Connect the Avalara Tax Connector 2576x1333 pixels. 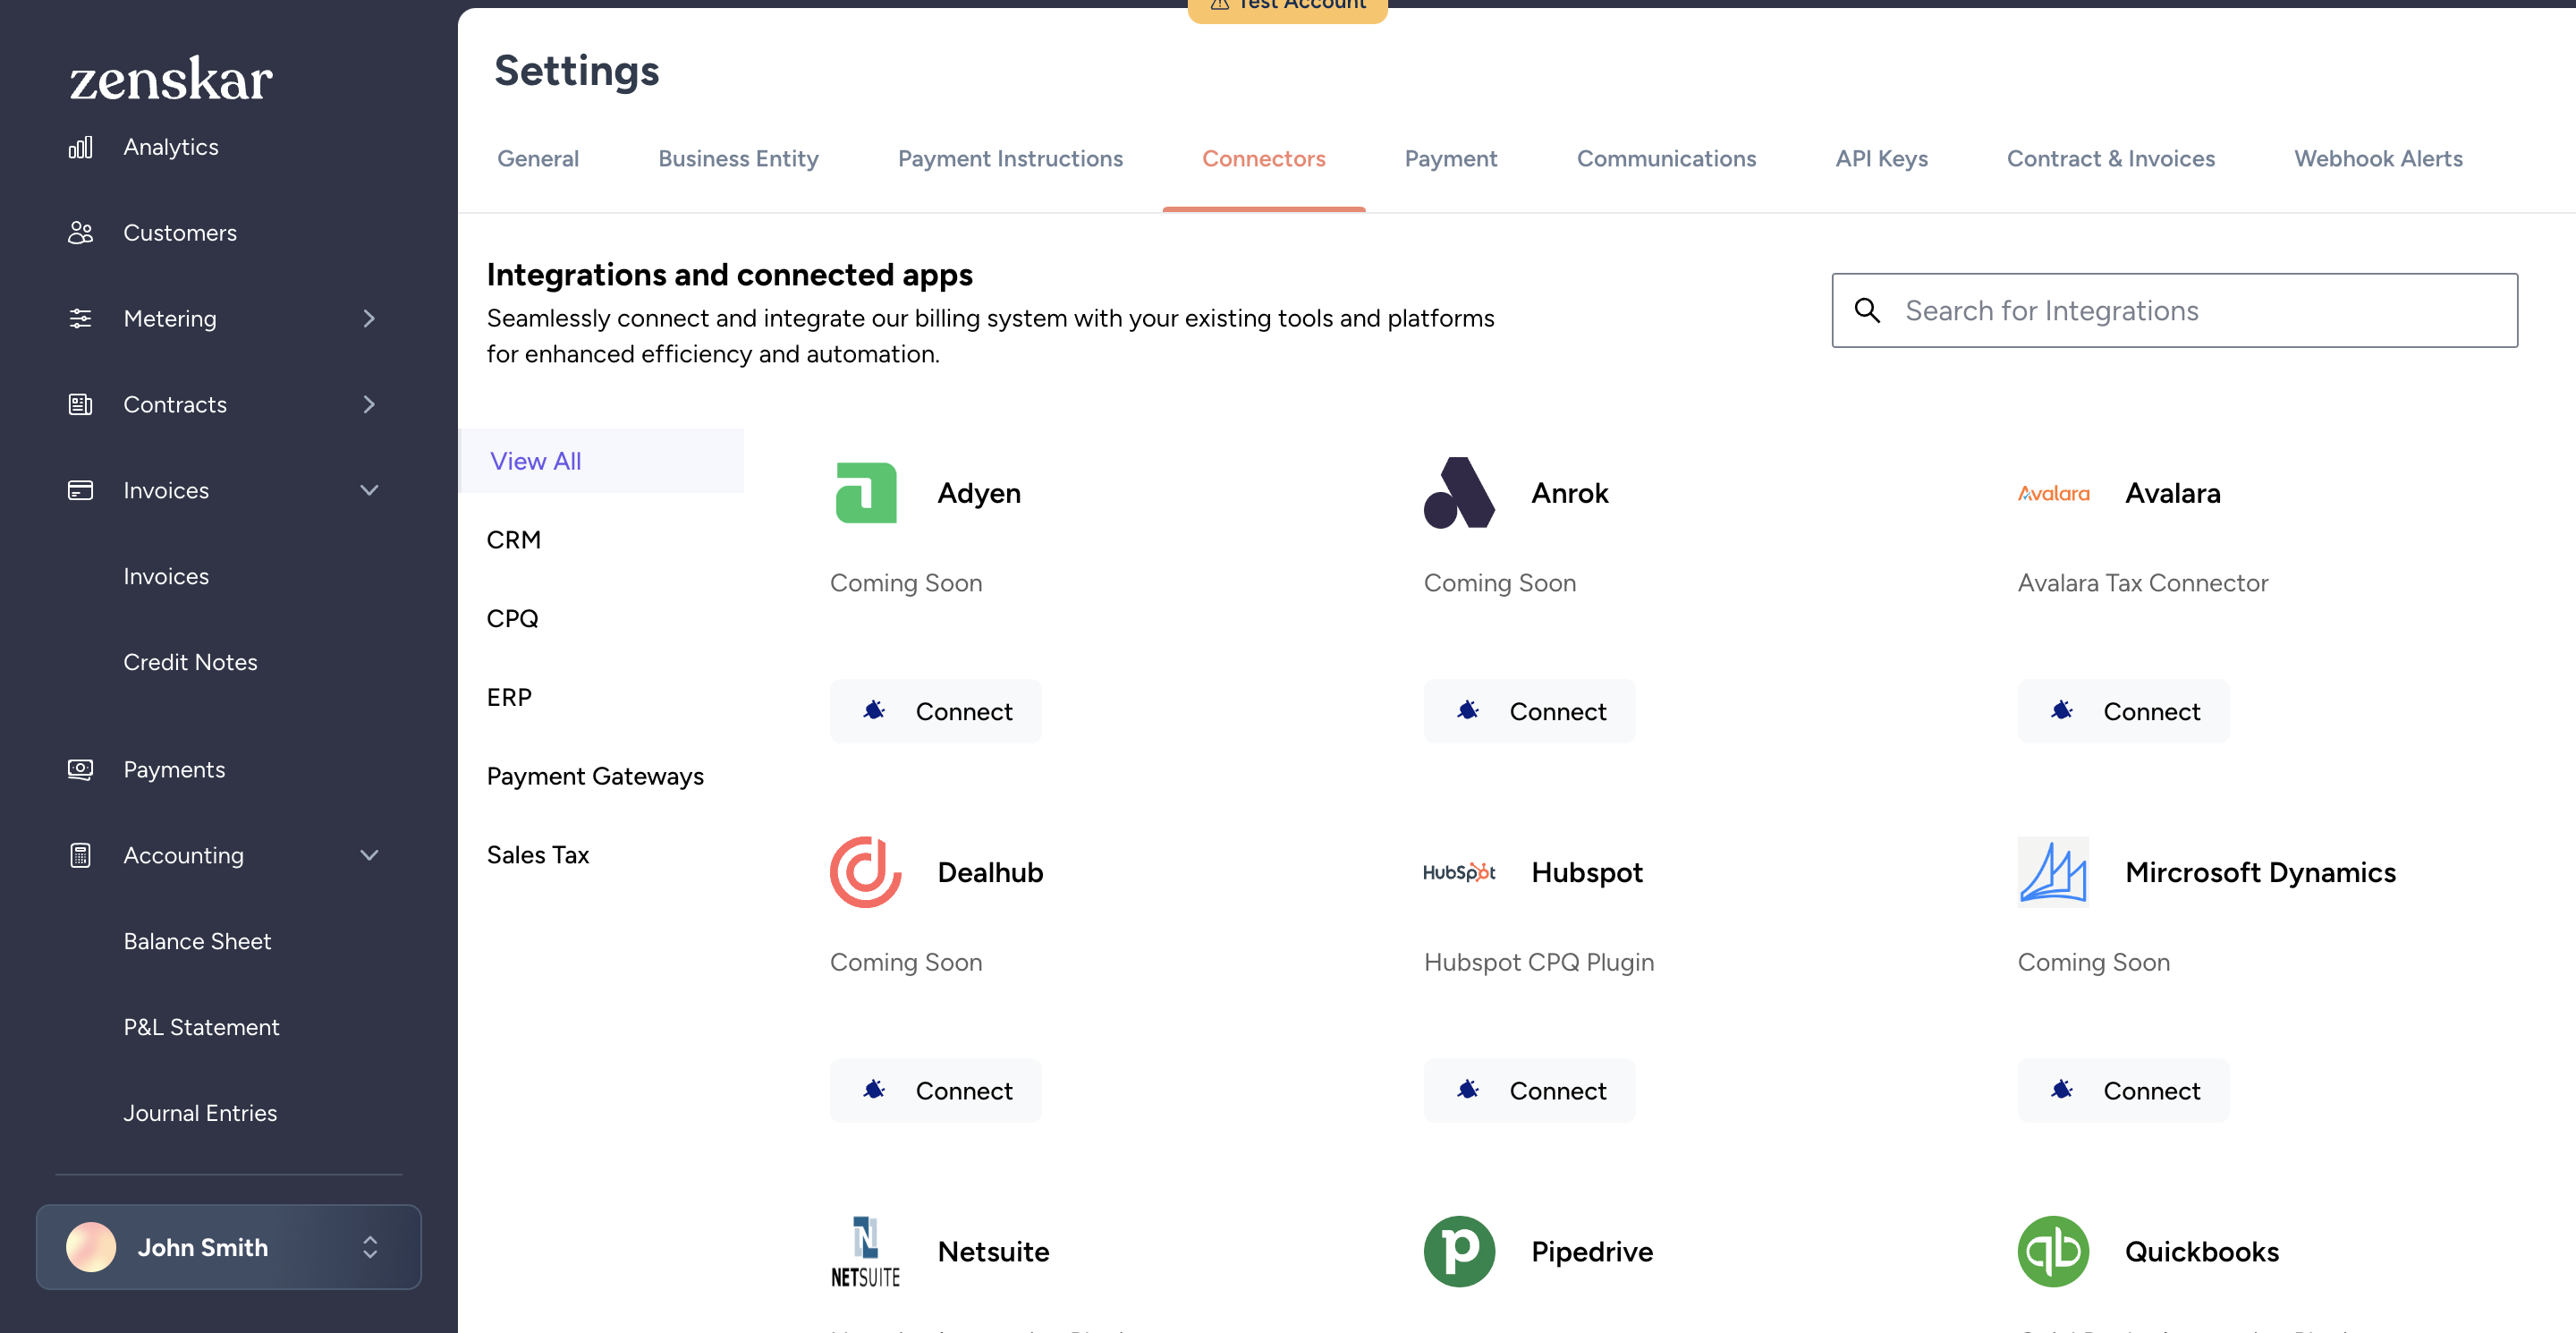point(2122,711)
